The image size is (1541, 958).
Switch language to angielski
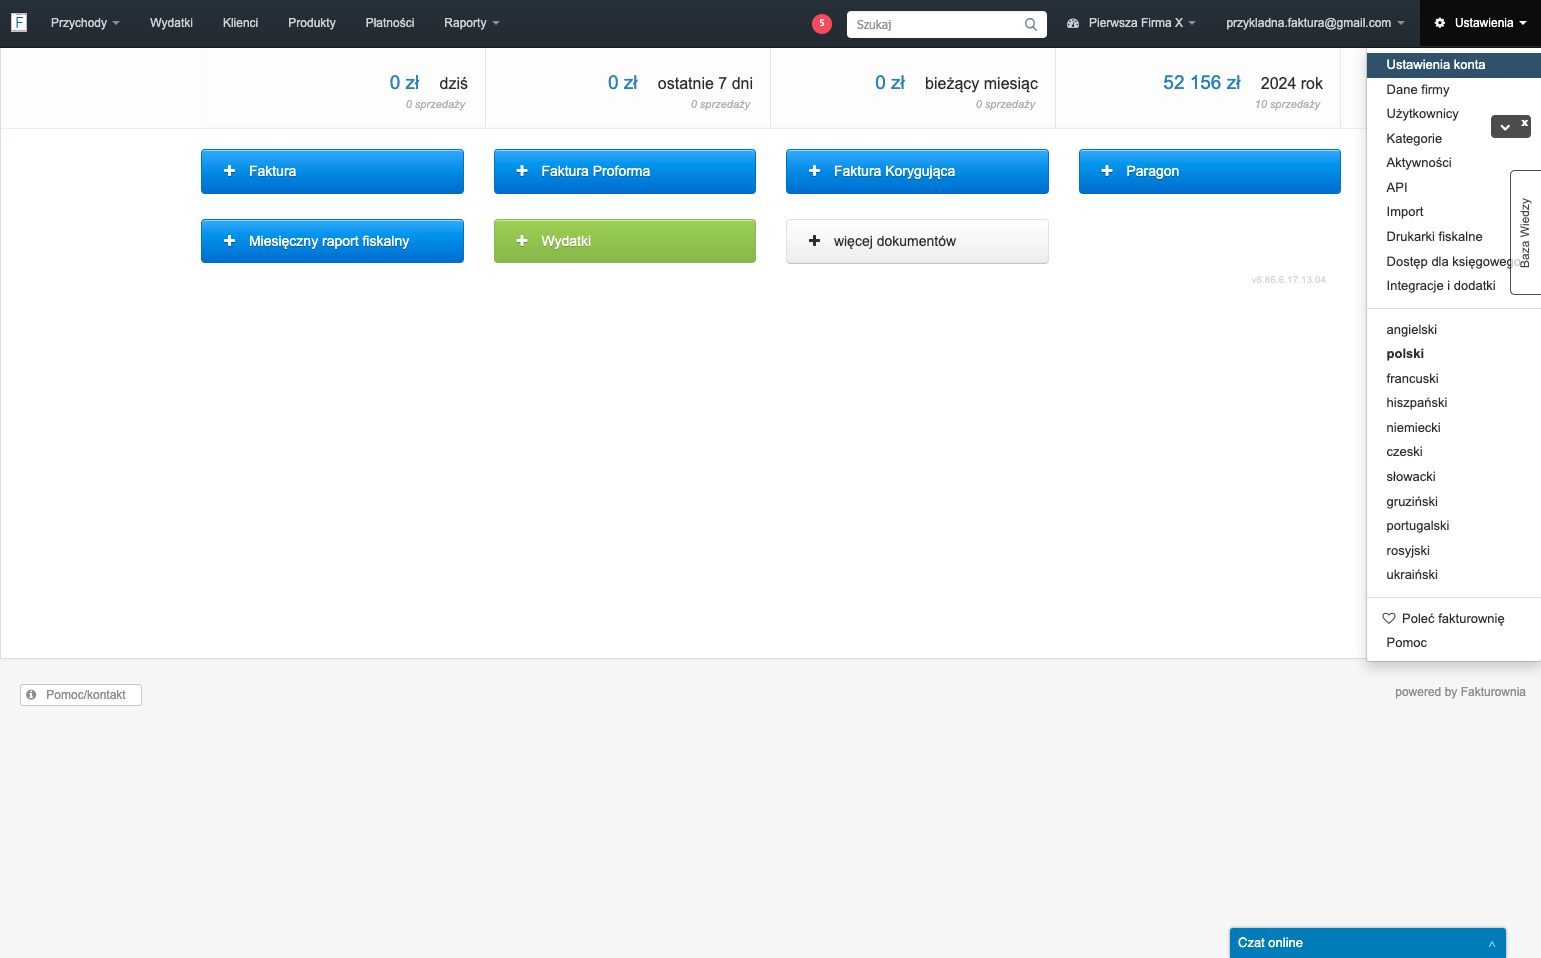(x=1453, y=329)
